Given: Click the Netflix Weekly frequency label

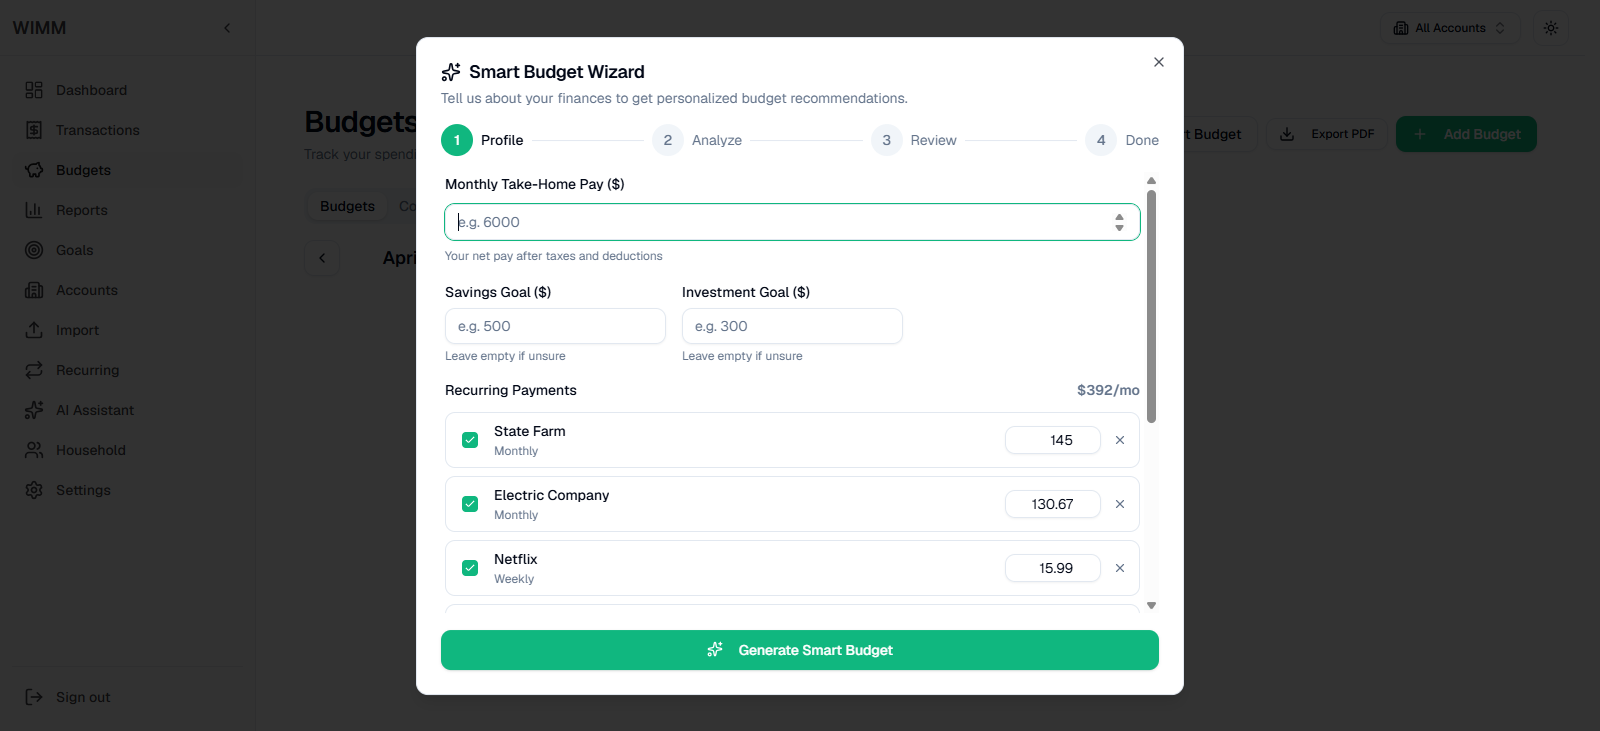Looking at the screenshot, I should (x=514, y=579).
